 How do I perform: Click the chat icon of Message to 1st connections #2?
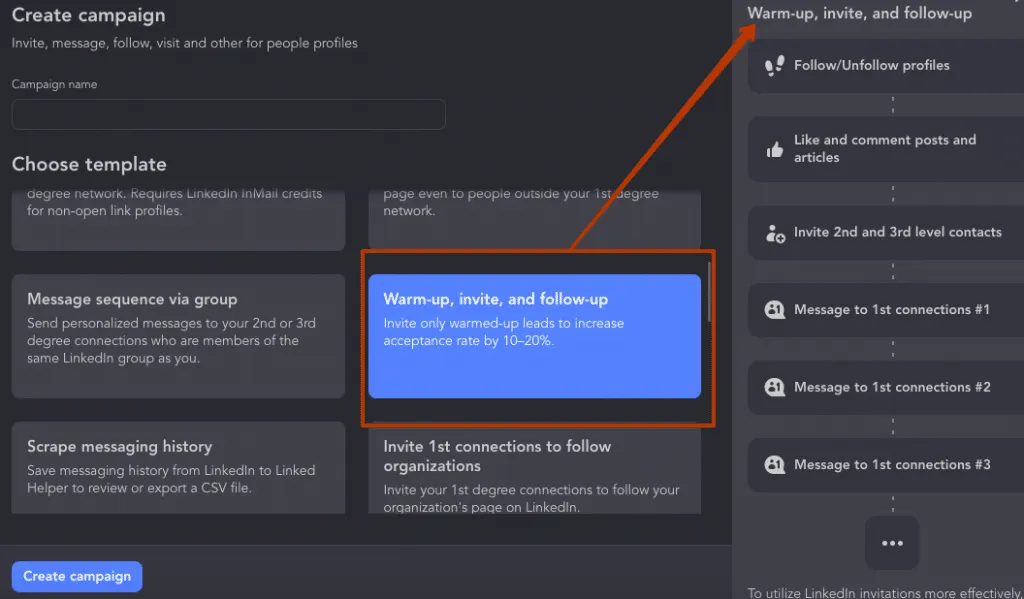click(775, 387)
